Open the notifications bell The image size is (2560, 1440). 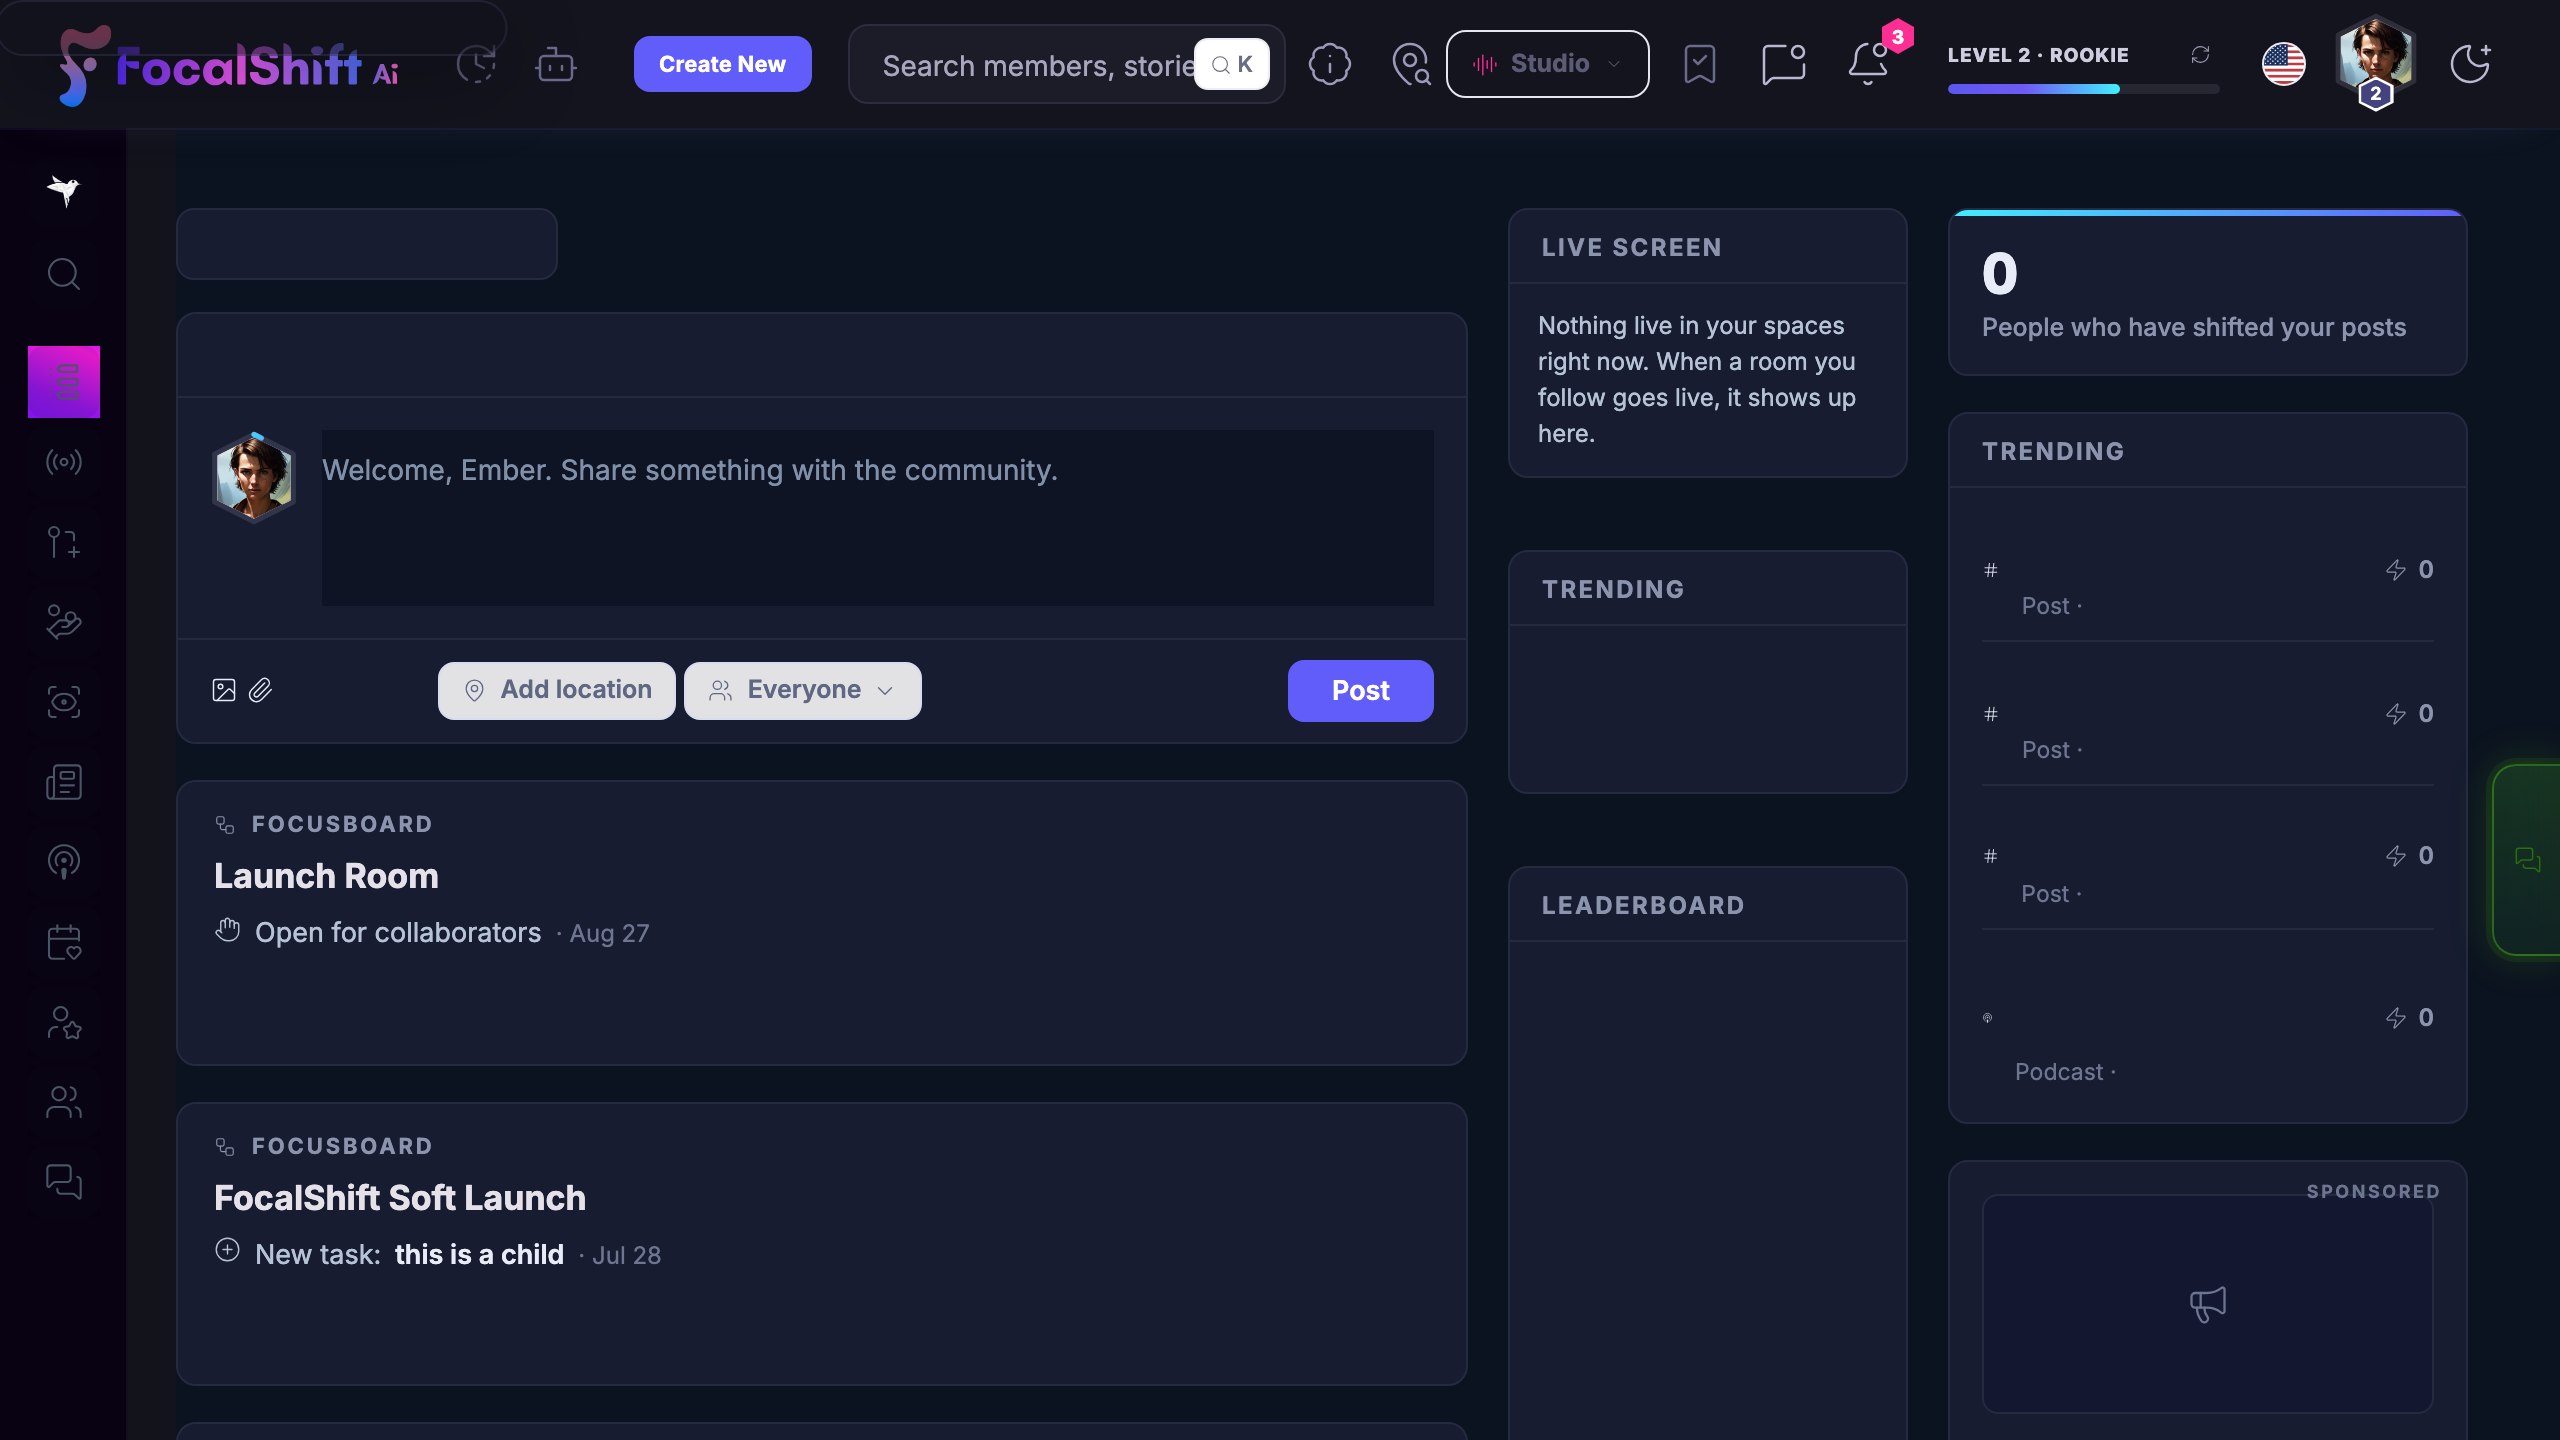click(1867, 64)
